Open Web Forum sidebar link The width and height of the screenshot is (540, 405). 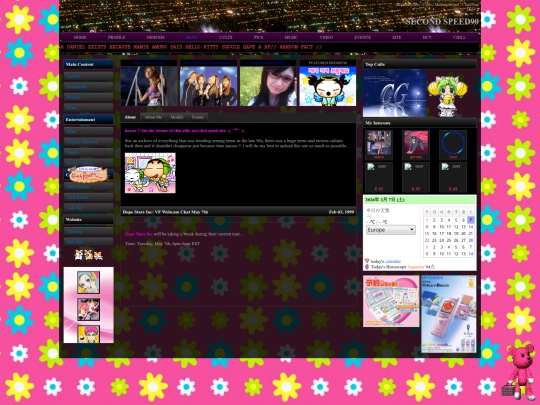click(89, 187)
